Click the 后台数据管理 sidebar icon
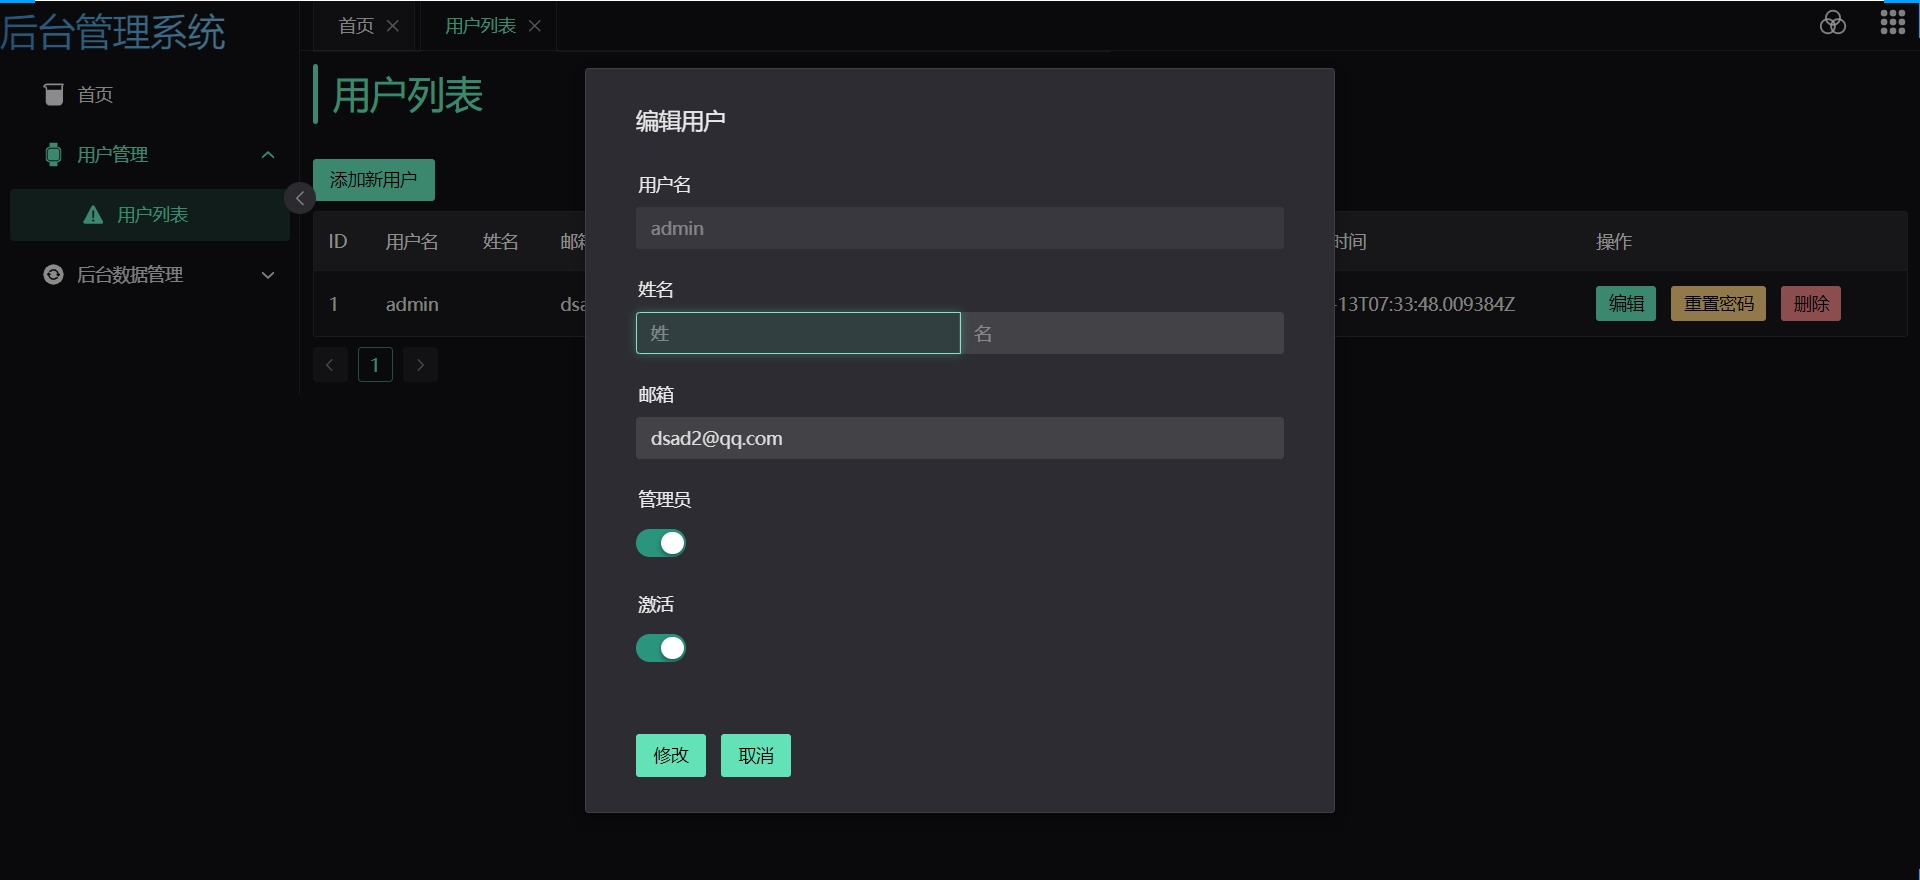The height and width of the screenshot is (880, 1920). (54, 274)
